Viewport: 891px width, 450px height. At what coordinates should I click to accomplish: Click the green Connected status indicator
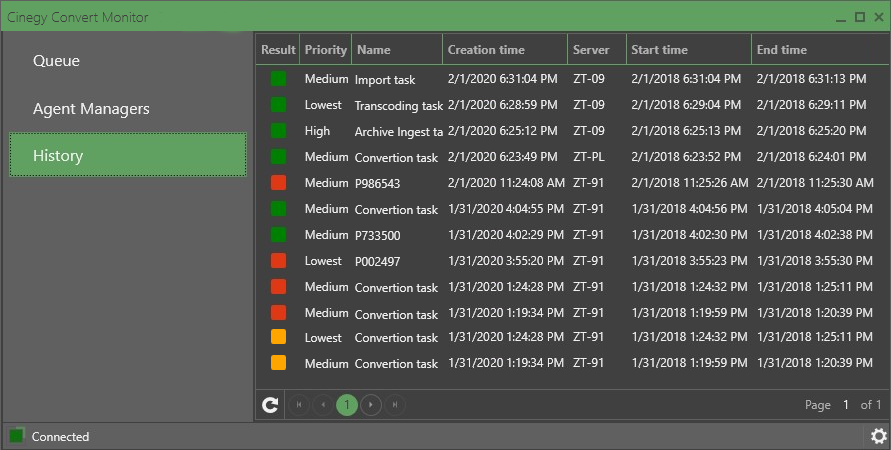(x=16, y=436)
